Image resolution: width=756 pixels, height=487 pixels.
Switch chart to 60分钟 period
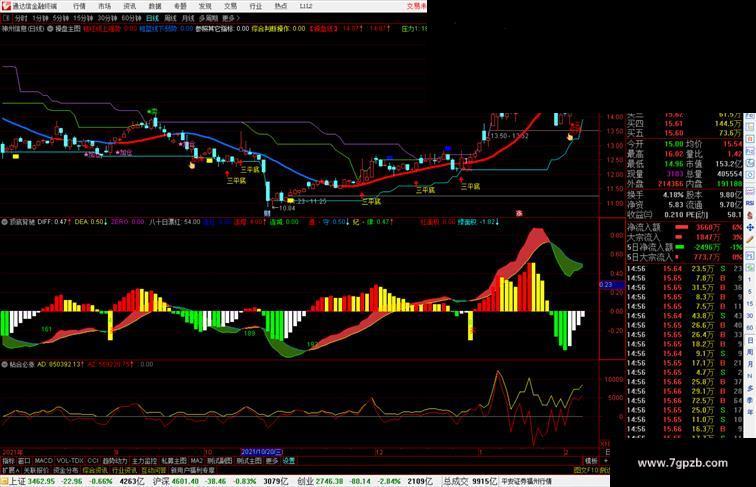coord(131,18)
